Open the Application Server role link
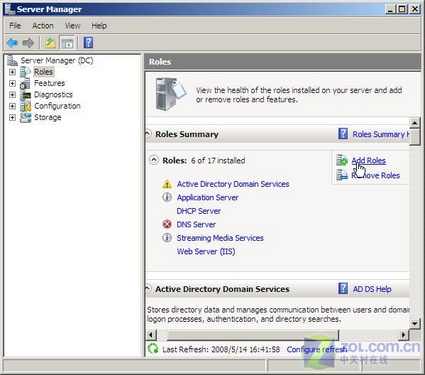The width and height of the screenshot is (425, 375). click(x=208, y=198)
